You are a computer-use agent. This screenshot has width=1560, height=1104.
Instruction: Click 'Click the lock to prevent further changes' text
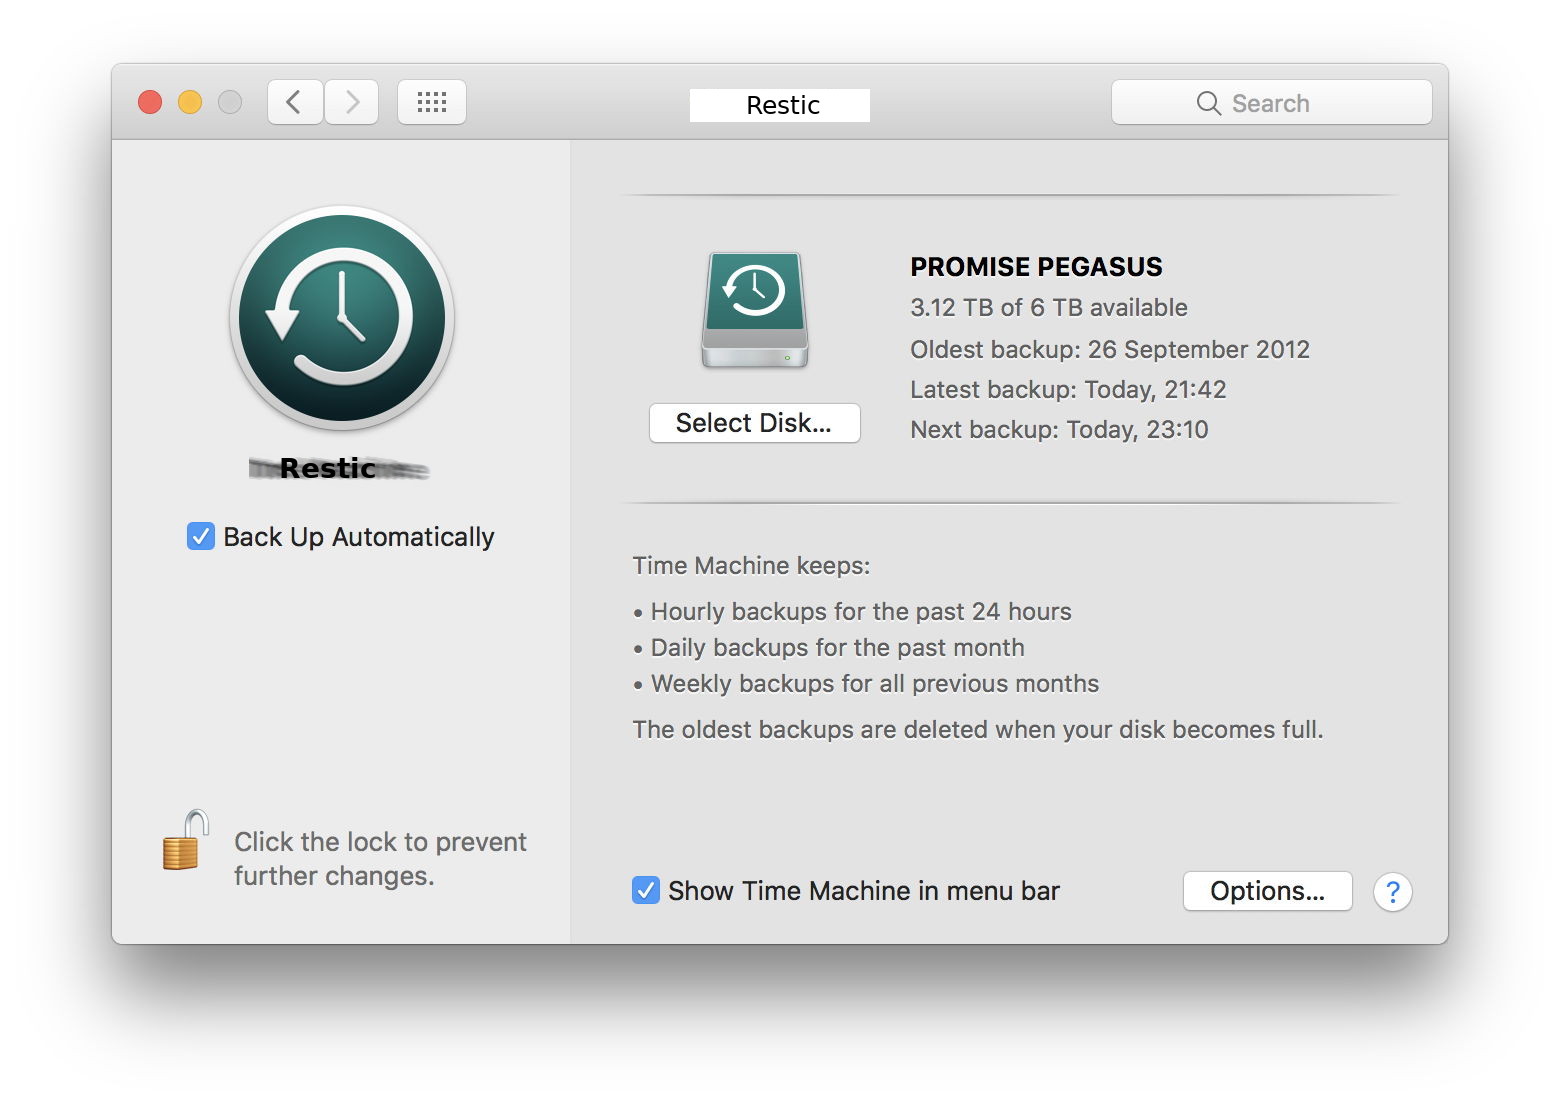pos(380,858)
